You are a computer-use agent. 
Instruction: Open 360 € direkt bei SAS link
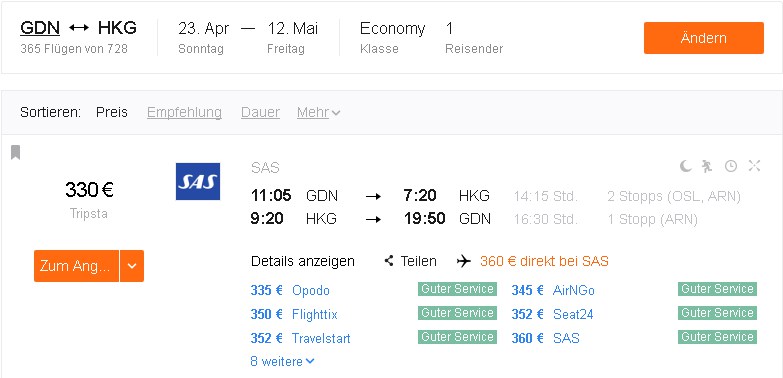pyautogui.click(x=544, y=261)
